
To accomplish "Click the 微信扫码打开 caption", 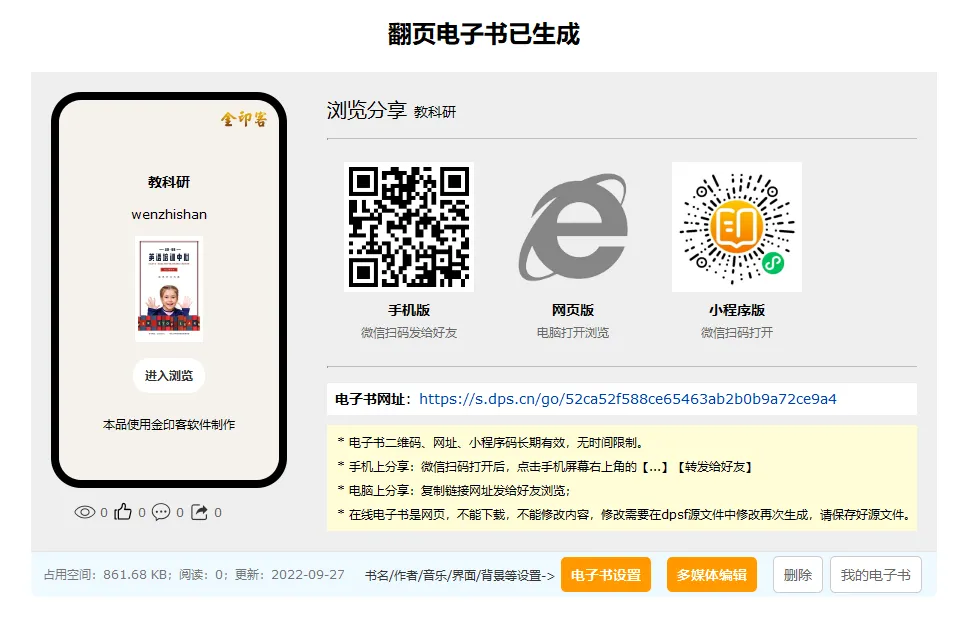I will pyautogui.click(x=737, y=333).
